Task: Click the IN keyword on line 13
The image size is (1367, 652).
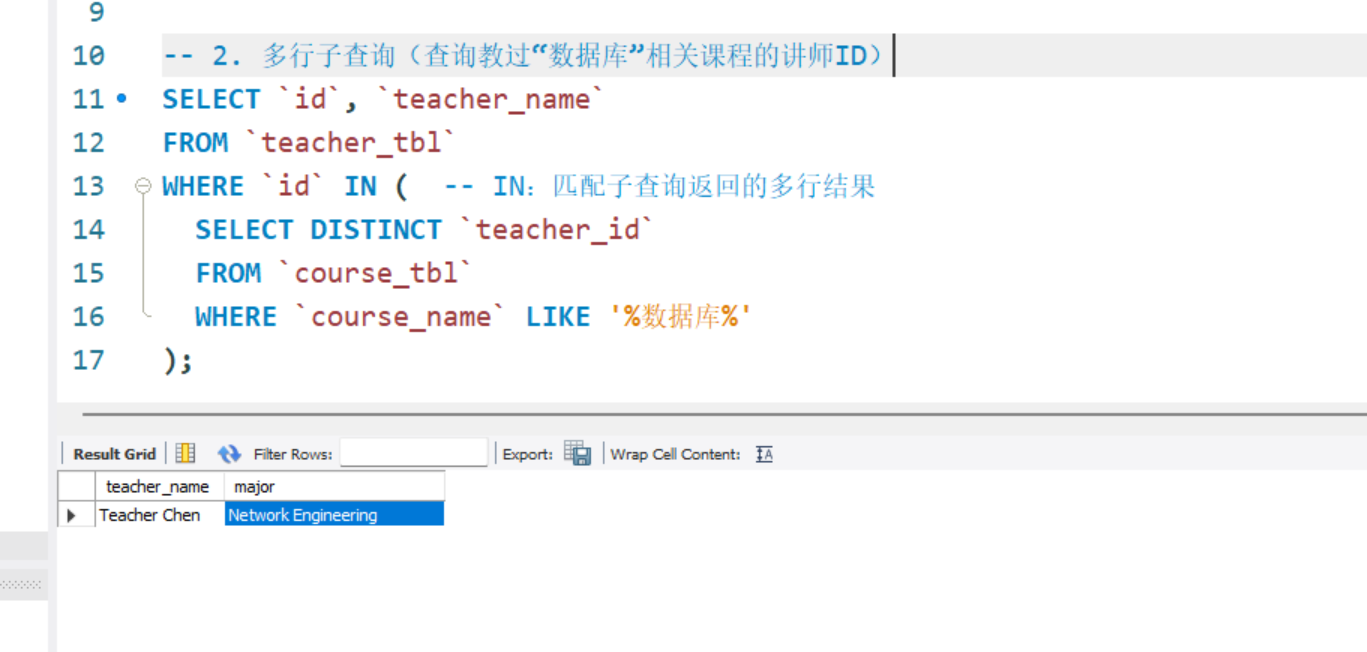Action: pyautogui.click(x=360, y=186)
